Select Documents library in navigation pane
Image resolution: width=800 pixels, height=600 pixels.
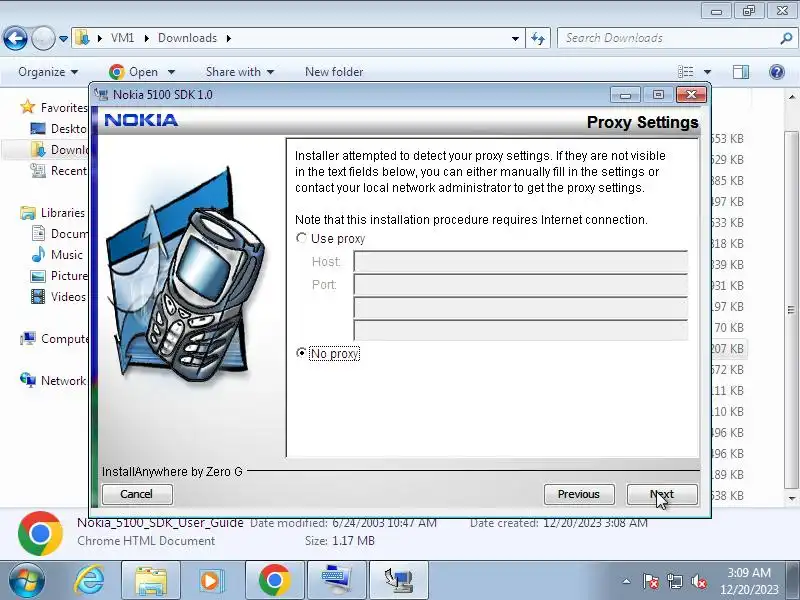(x=59, y=234)
